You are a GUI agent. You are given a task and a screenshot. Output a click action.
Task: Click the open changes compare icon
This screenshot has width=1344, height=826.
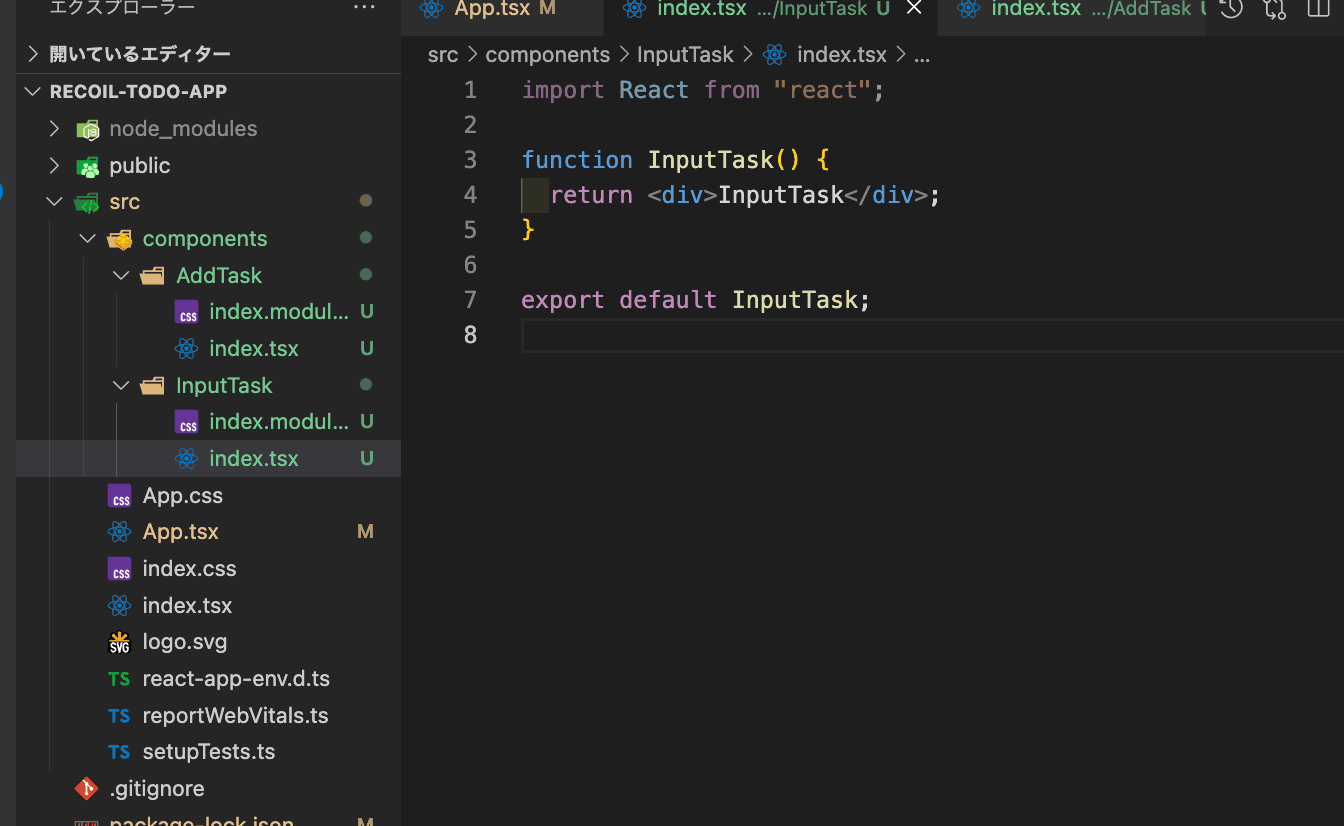(1275, 9)
